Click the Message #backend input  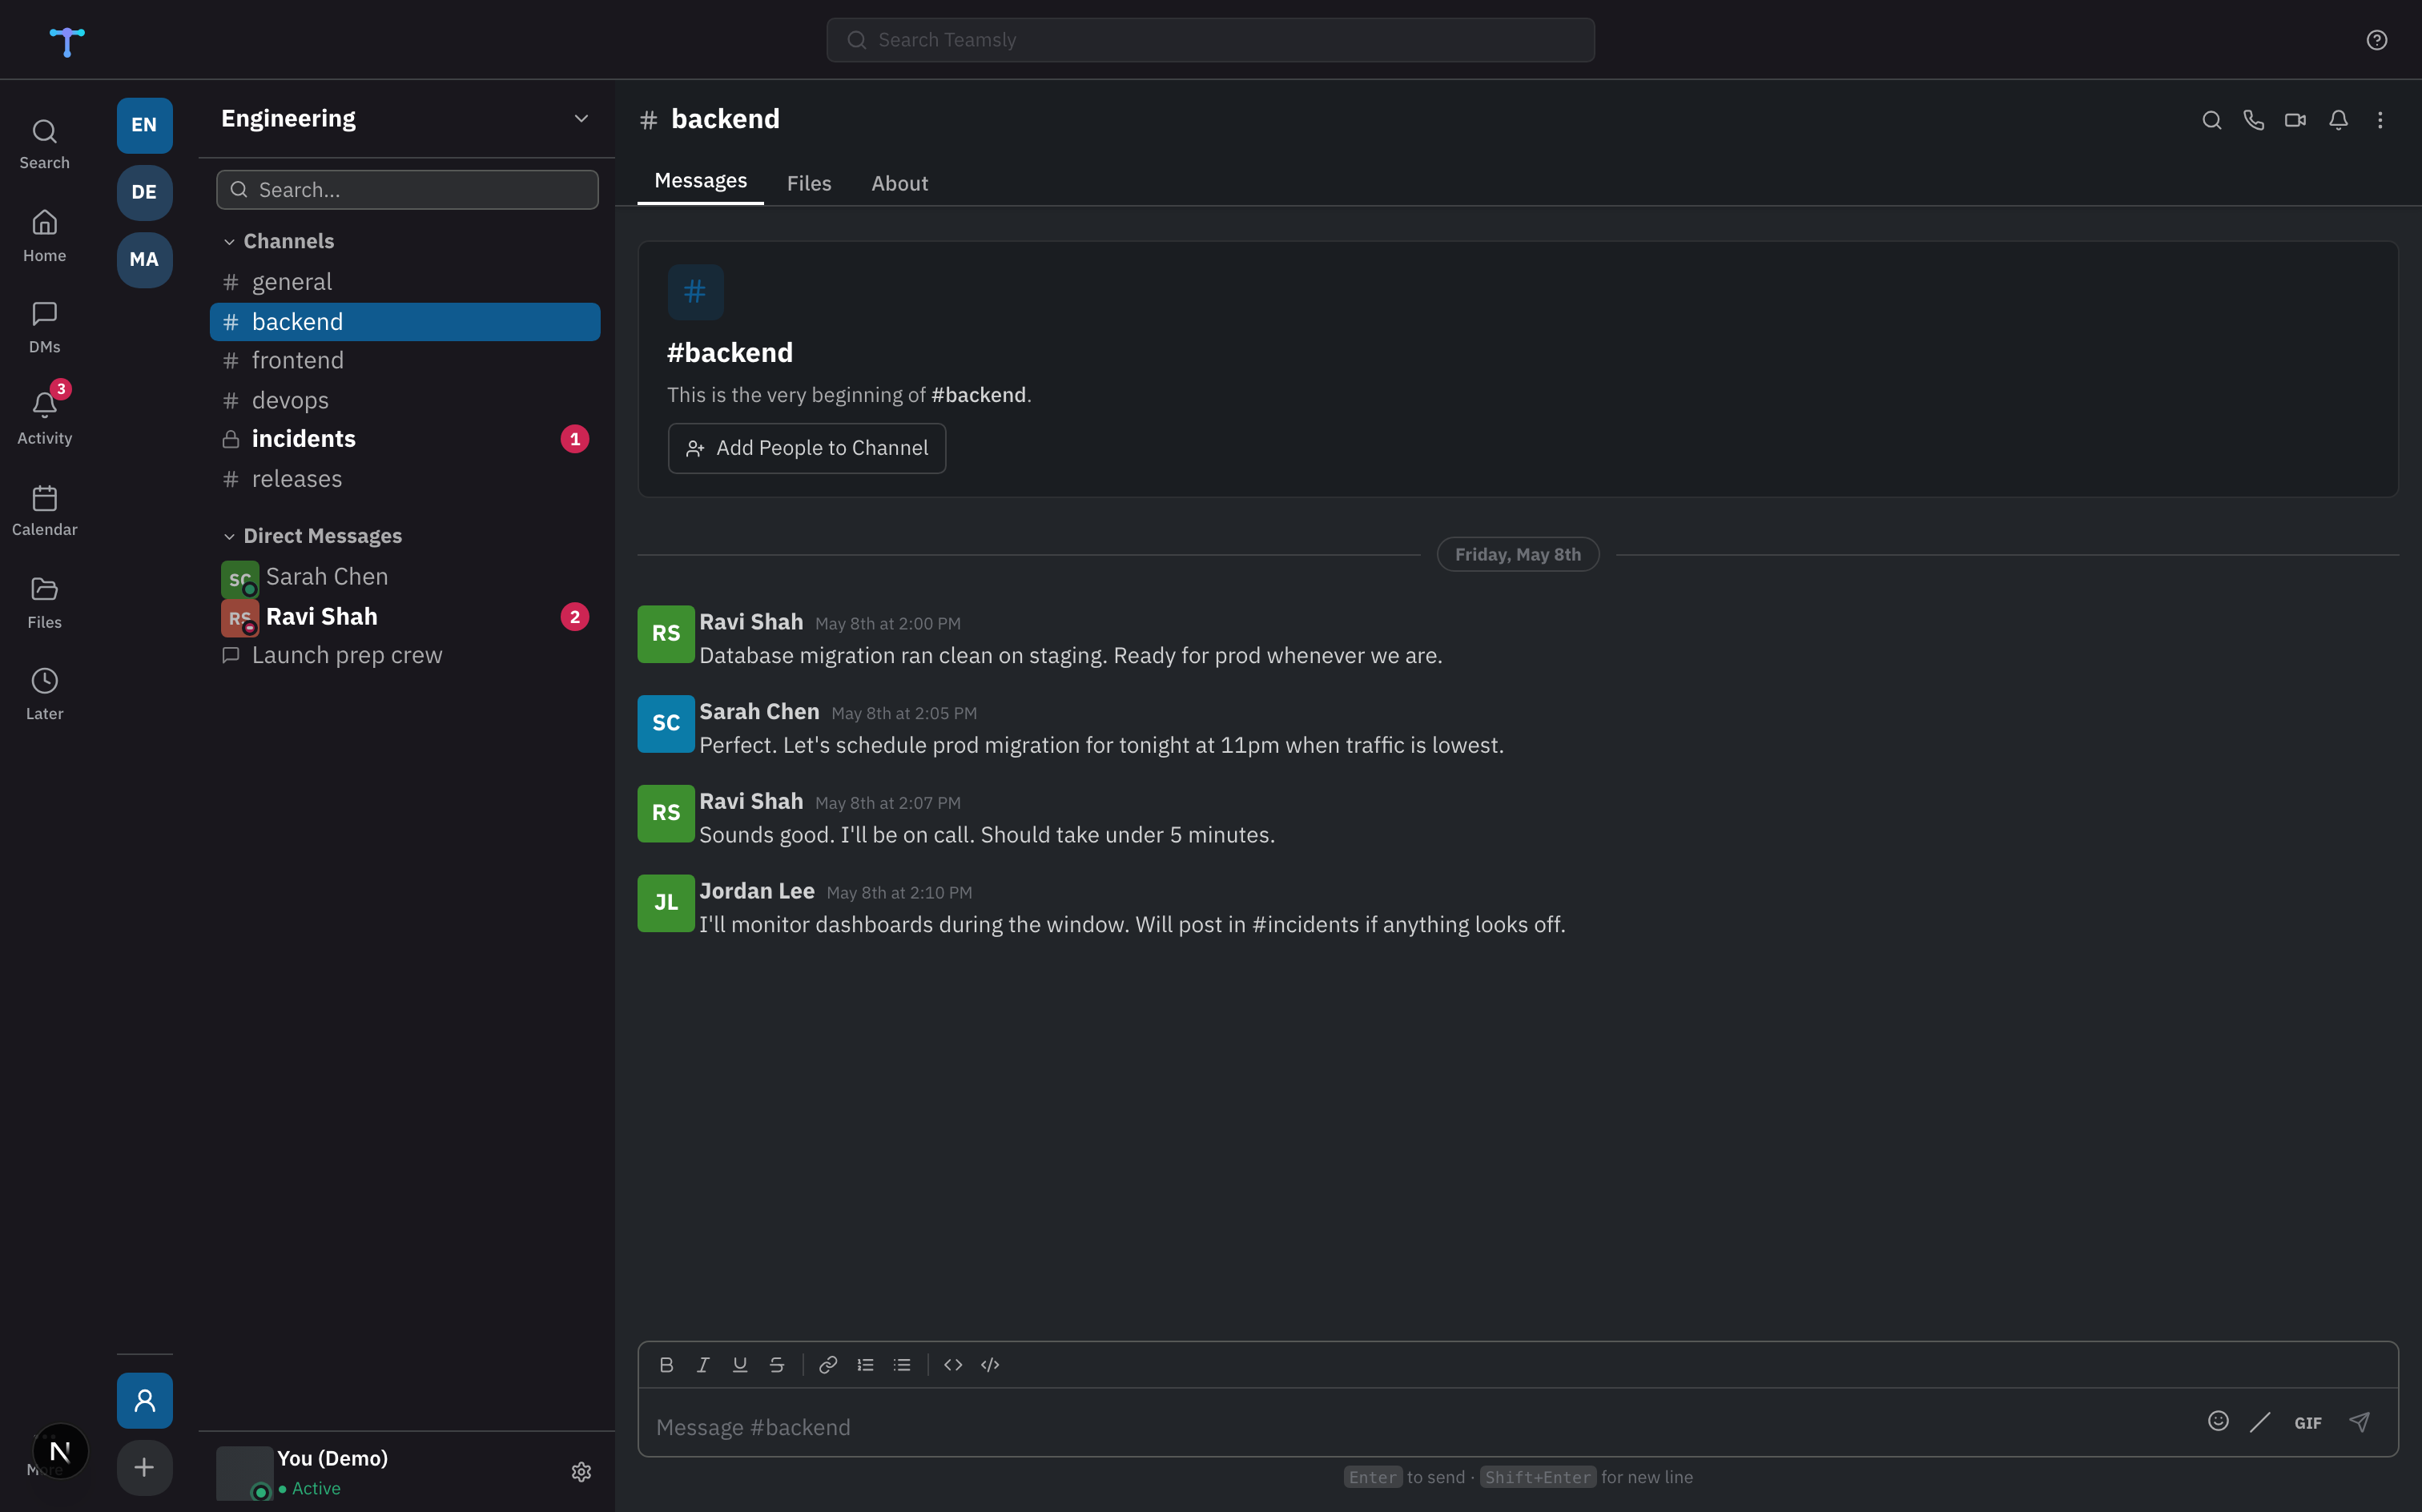coord(1420,1427)
